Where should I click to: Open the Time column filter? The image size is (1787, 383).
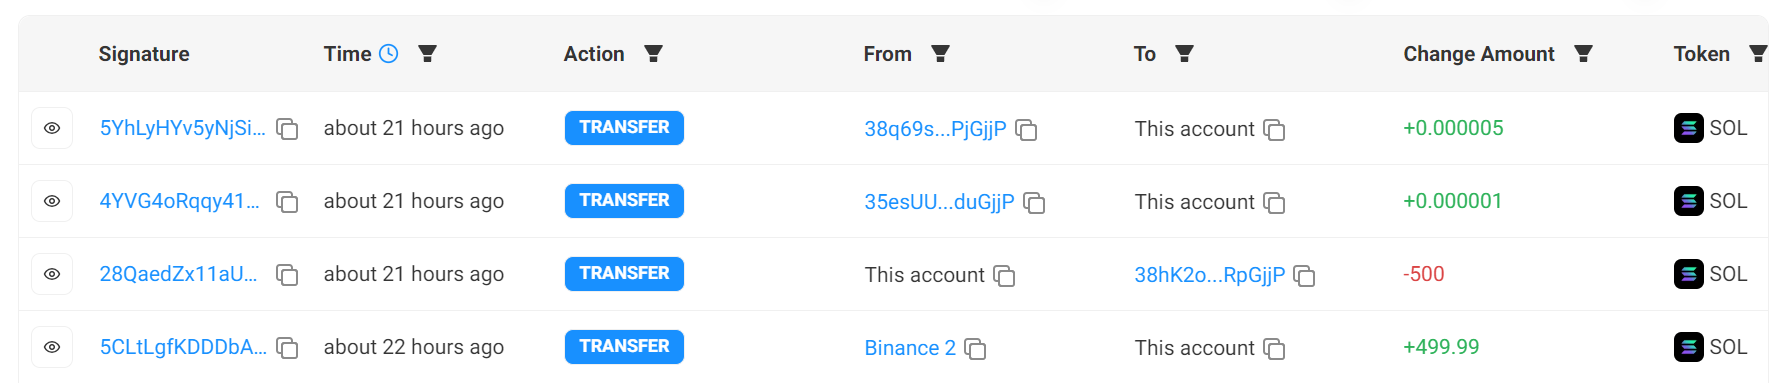tap(427, 54)
